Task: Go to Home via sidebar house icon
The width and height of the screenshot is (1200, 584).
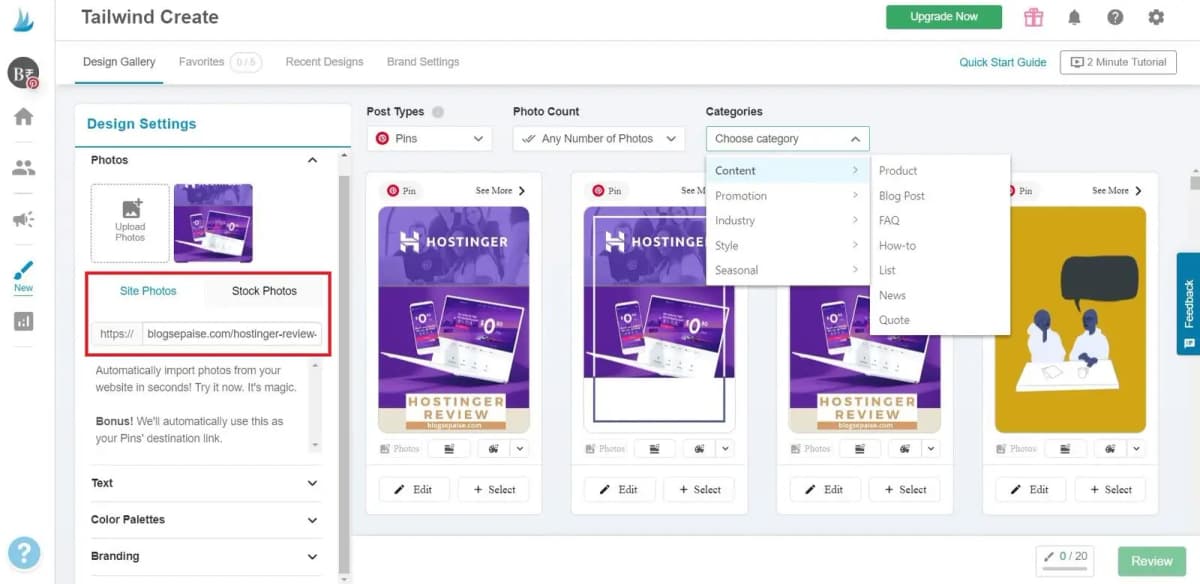Action: point(23,117)
